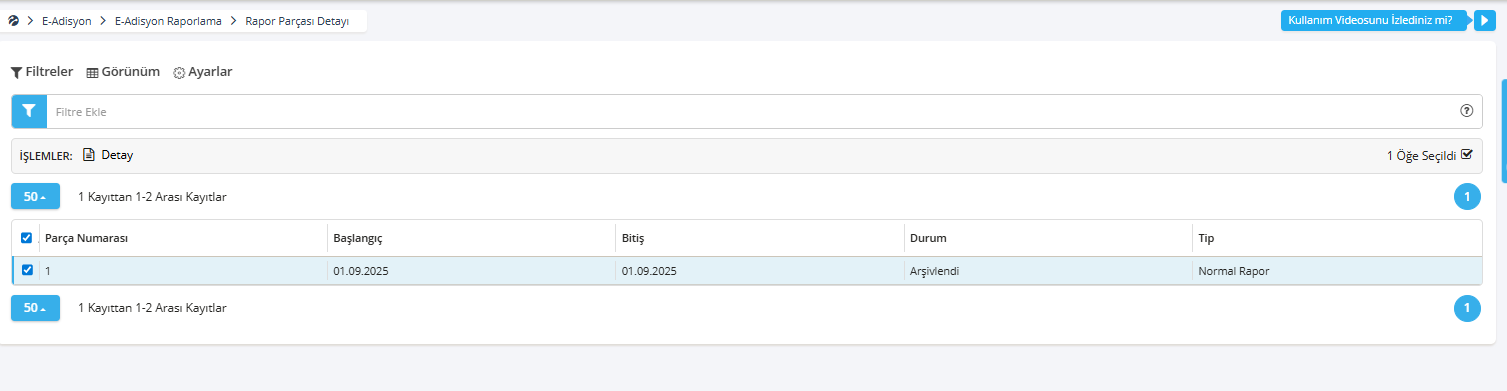Viewport: 1507px width, 391px height.
Task: Open the Görünüm view menu
Action: (123, 72)
